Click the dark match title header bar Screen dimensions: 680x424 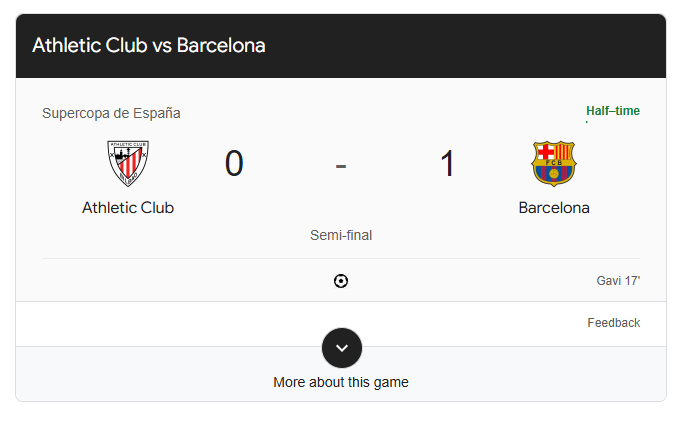pos(341,46)
